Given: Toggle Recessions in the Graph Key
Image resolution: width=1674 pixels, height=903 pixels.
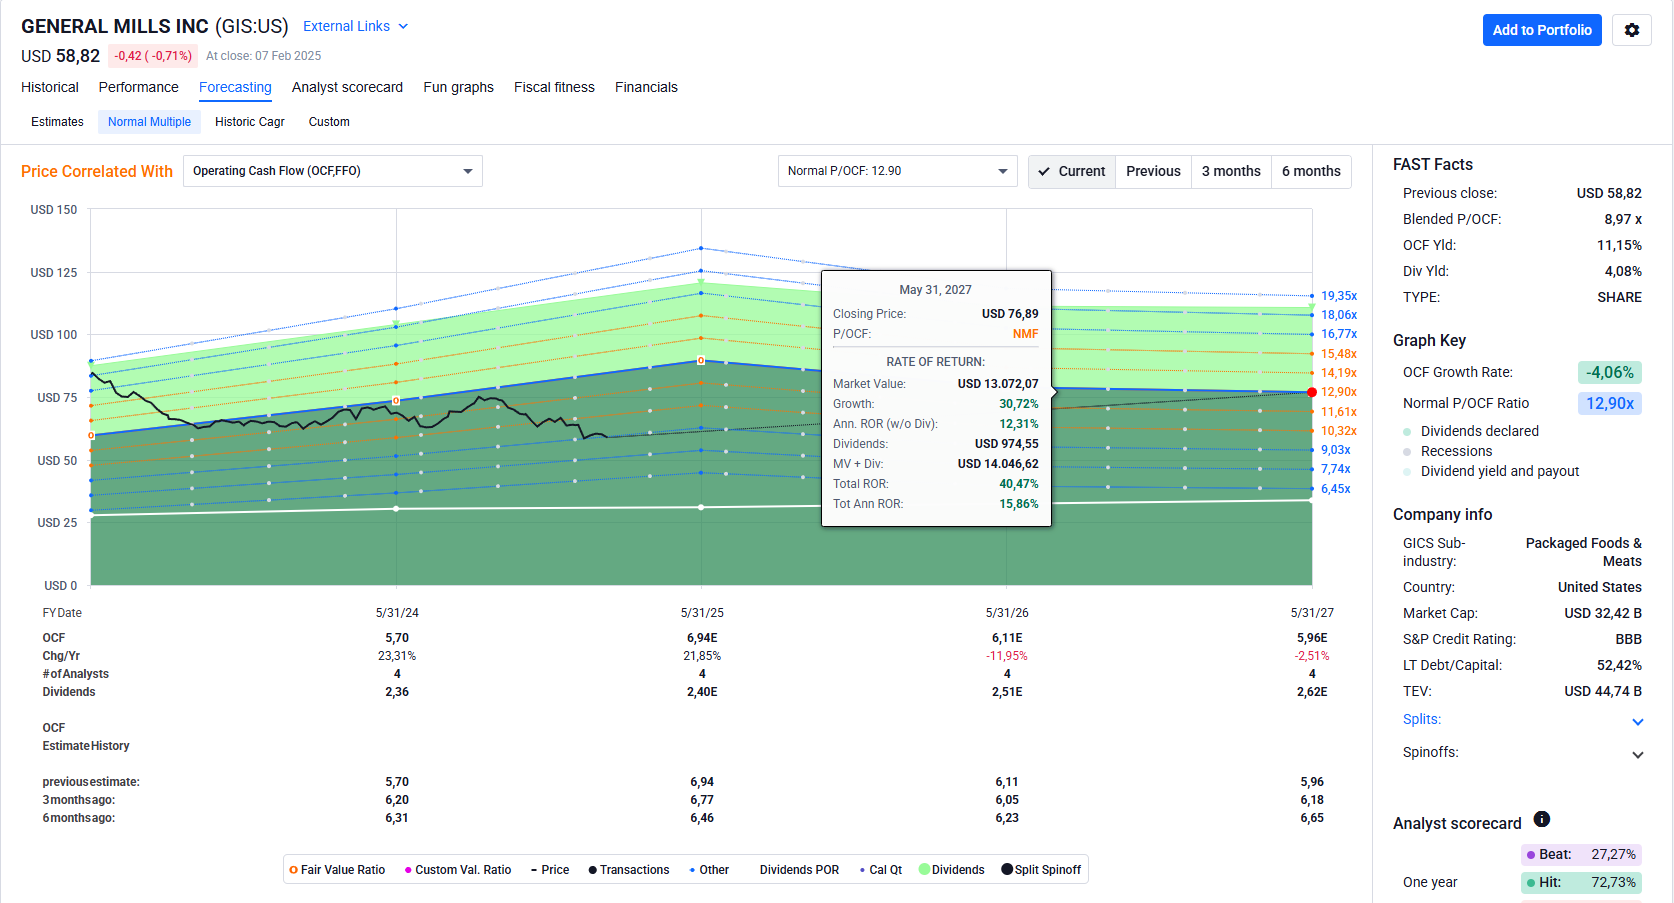Looking at the screenshot, I should point(1455,451).
